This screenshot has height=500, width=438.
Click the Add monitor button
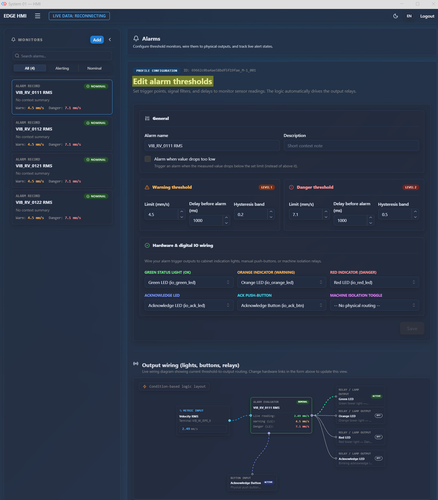click(x=97, y=40)
